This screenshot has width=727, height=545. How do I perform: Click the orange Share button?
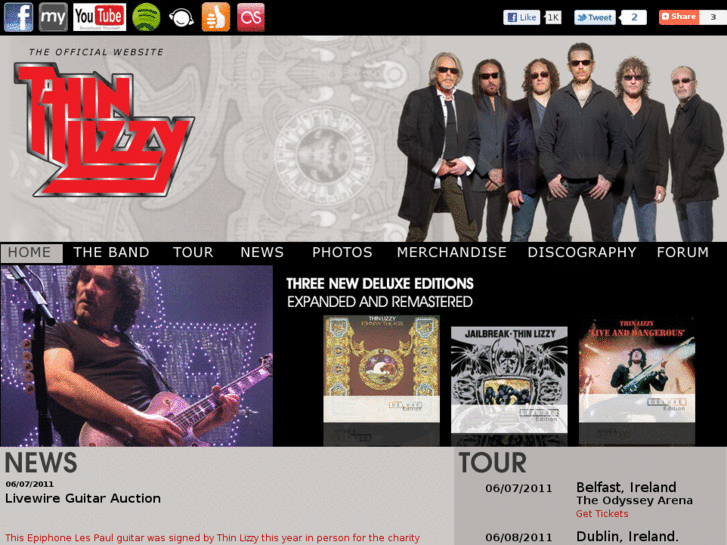pos(679,17)
